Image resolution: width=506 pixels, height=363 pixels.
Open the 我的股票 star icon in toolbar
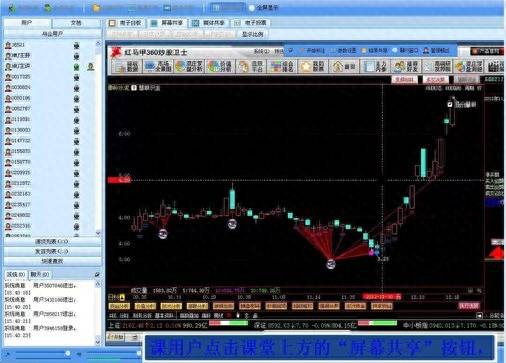pos(313,66)
